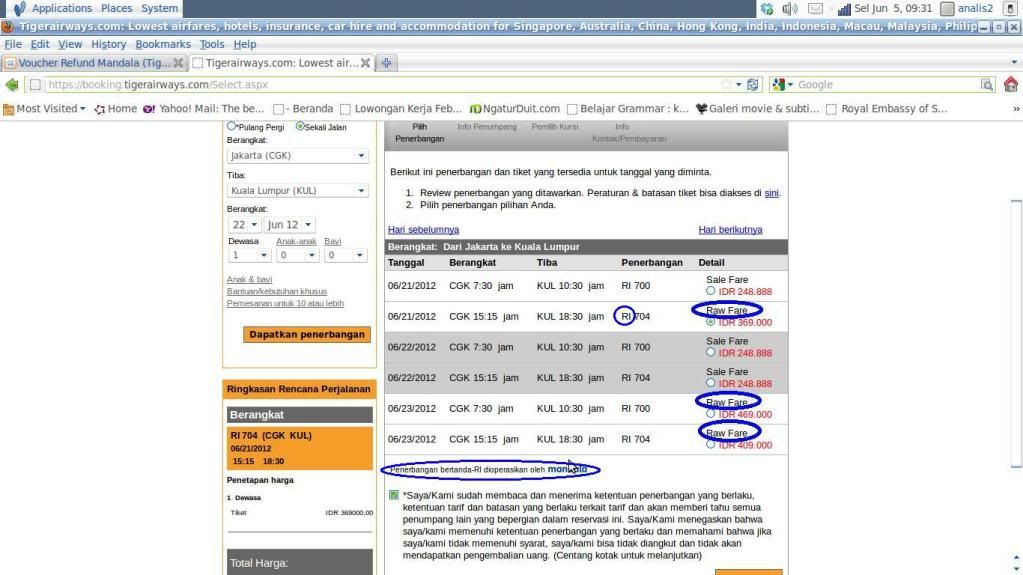1023x575 pixels.
Task: Toggle the terms agreement checkbox
Action: (393, 495)
